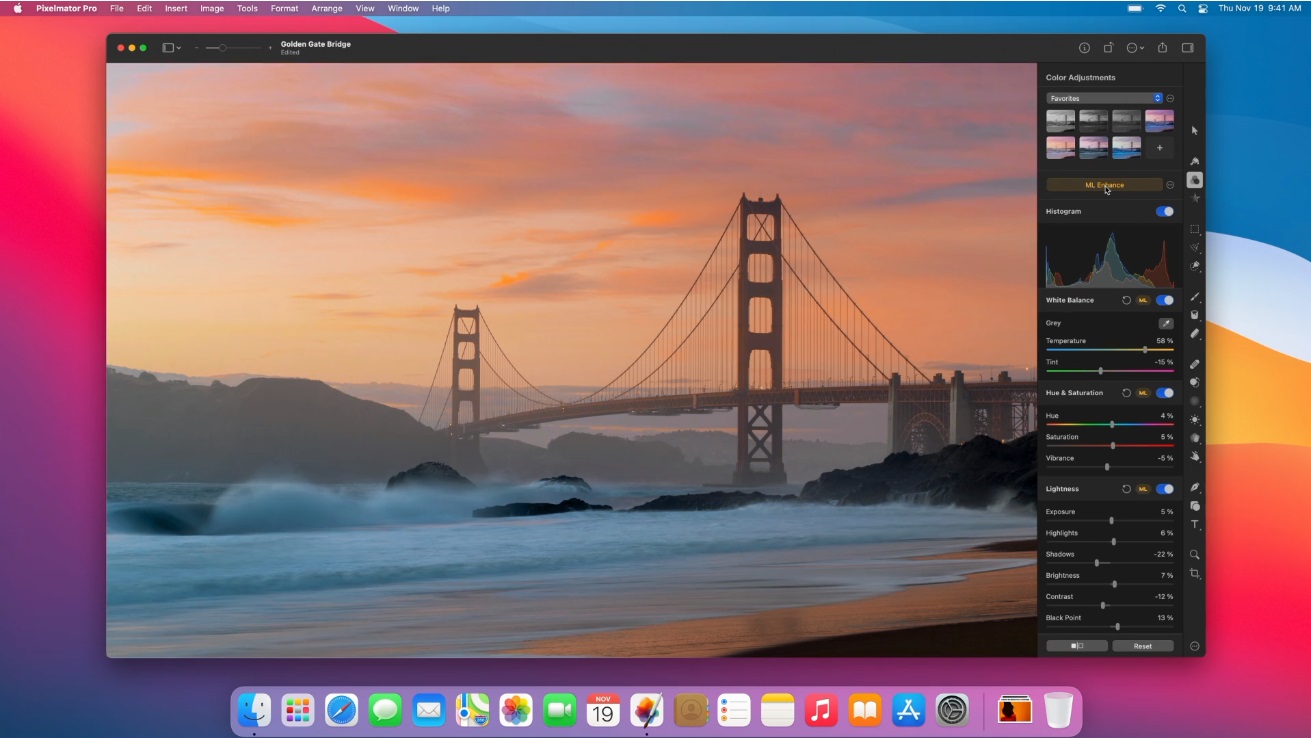Open the Favorites presets dropdown
The image size is (1311, 738).
[x=1104, y=98]
